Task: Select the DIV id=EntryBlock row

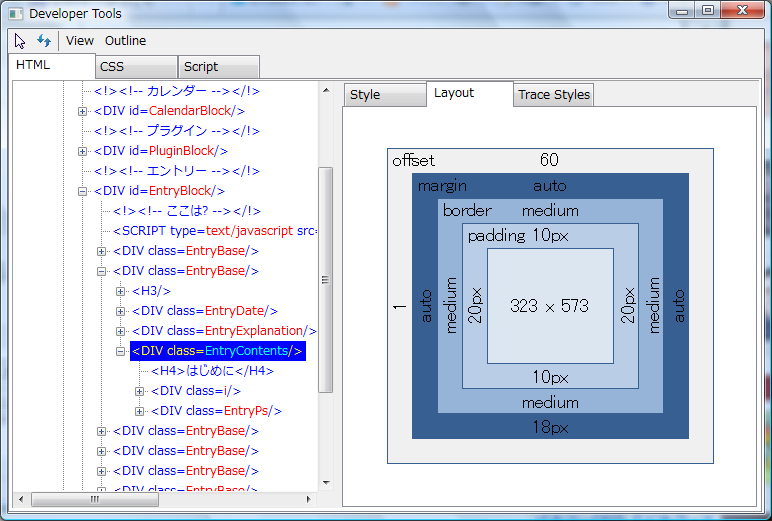Action: (160, 191)
